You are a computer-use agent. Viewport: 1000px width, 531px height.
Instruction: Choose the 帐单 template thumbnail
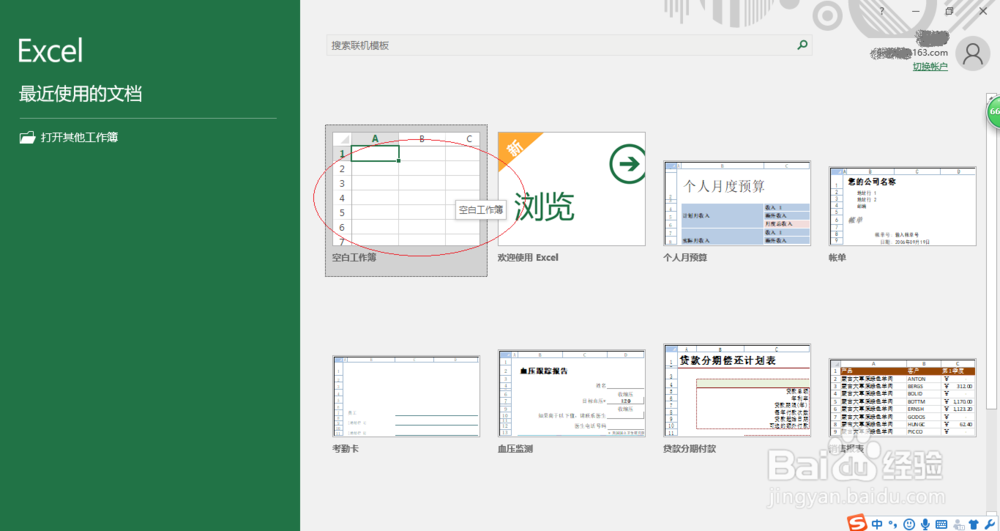[x=902, y=206]
